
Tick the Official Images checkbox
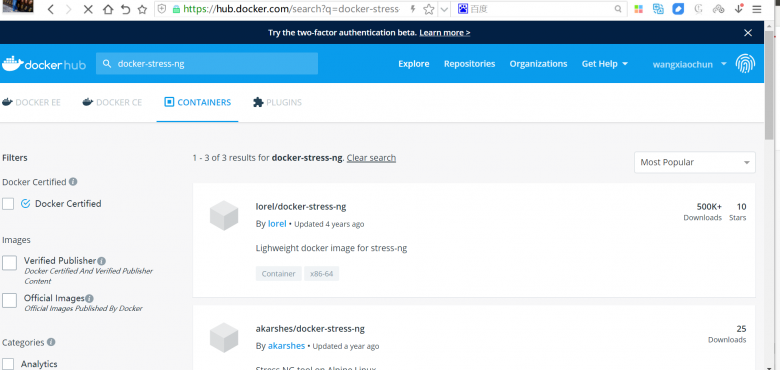coord(9,300)
